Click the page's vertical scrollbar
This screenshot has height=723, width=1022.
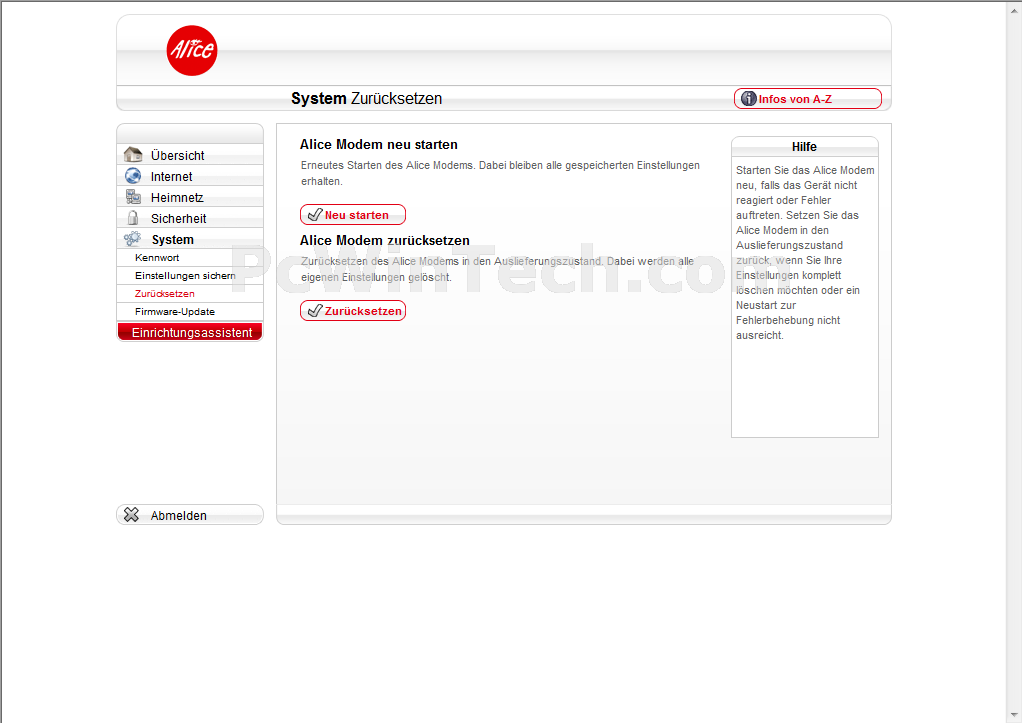tap(1014, 361)
